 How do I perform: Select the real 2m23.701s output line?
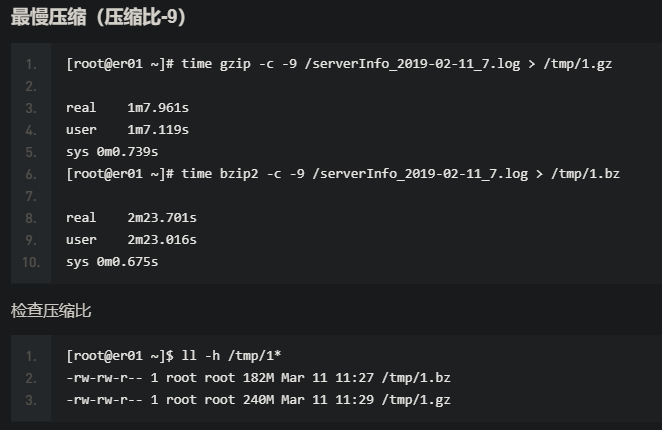coord(131,217)
